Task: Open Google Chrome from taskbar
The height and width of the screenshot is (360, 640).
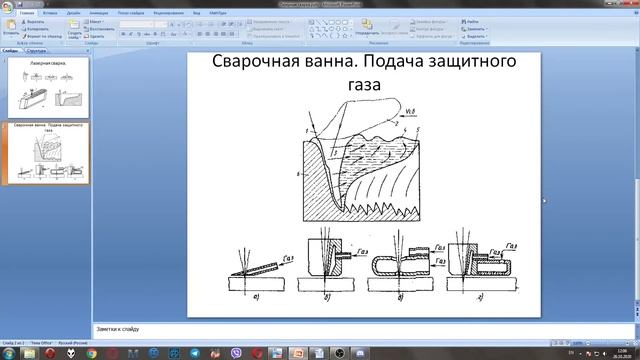Action: tap(91, 353)
